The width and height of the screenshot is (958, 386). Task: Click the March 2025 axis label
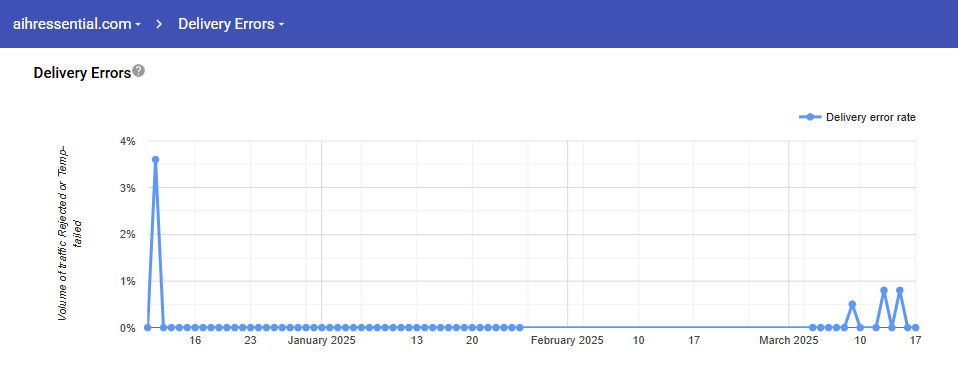789,341
